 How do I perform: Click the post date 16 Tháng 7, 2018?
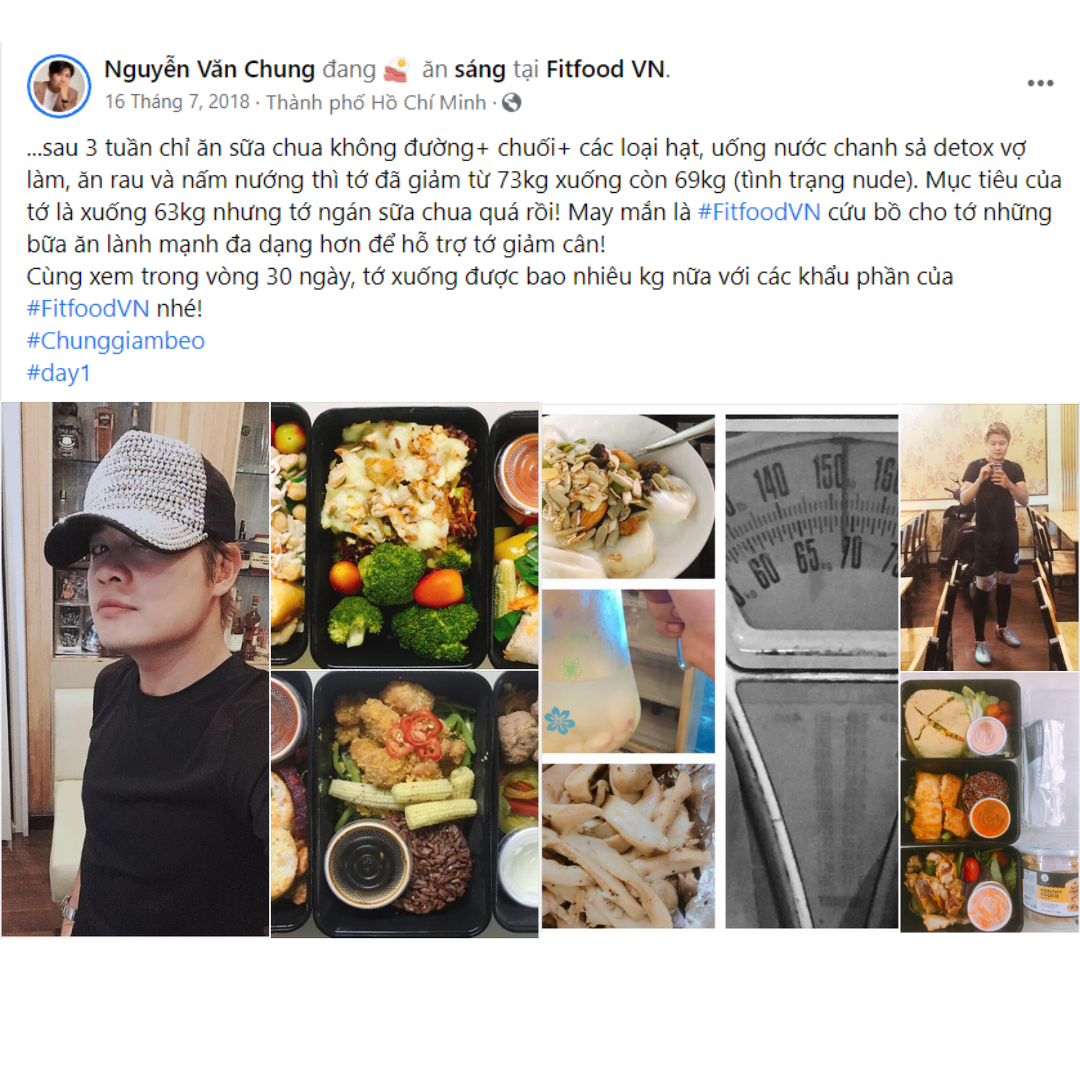point(177,102)
